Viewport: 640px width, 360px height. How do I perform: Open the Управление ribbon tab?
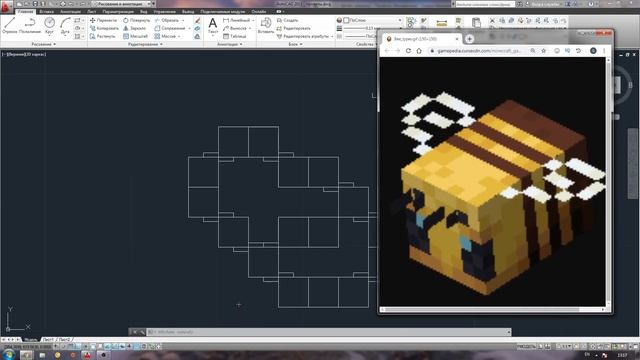point(164,11)
